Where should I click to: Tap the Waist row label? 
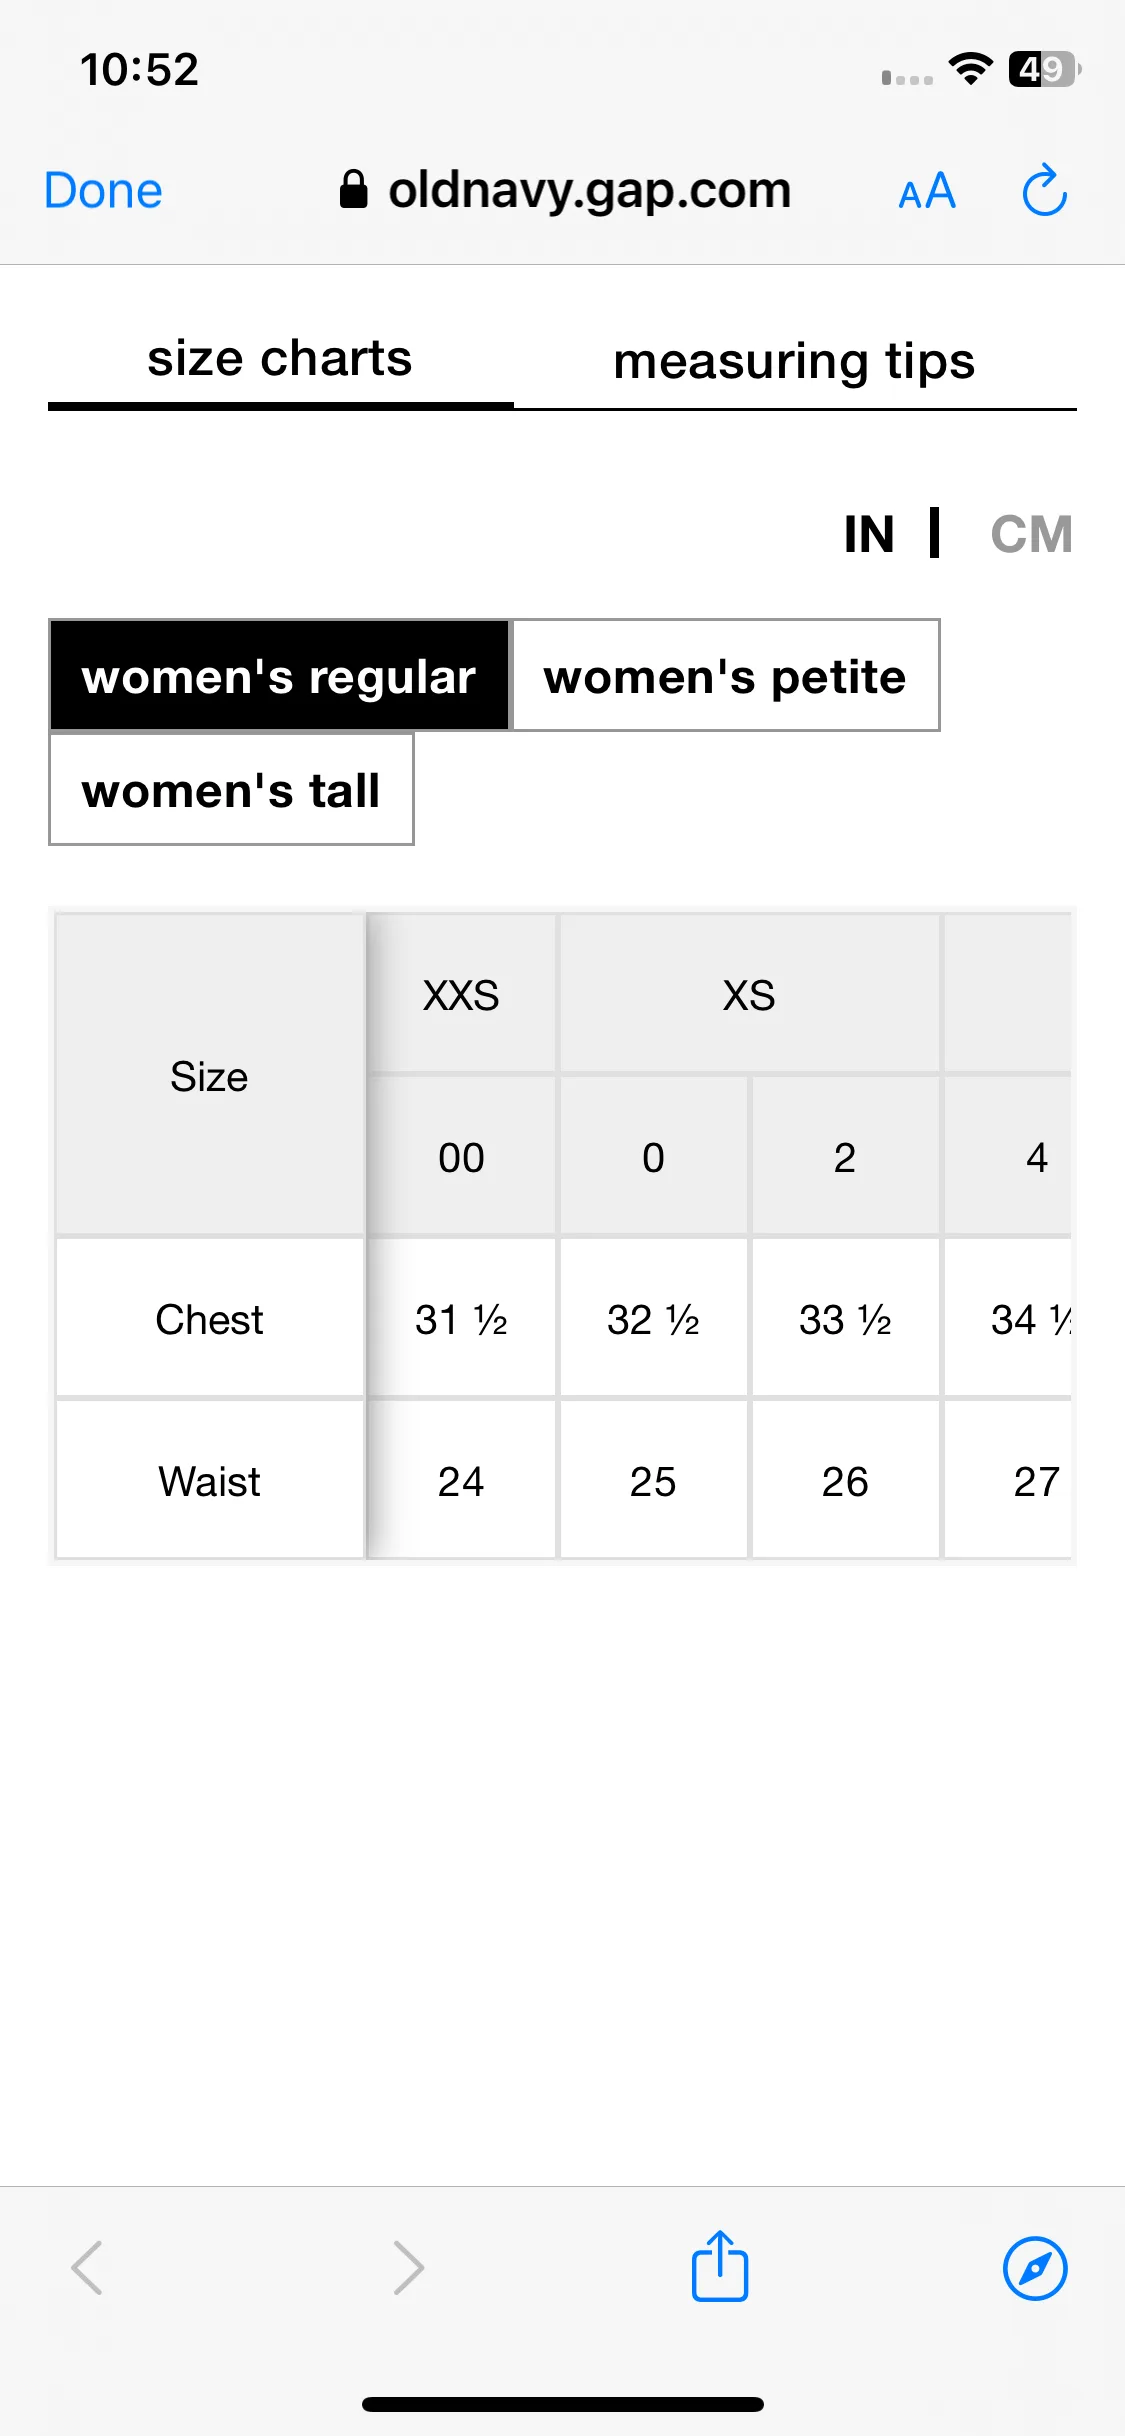[x=209, y=1481]
